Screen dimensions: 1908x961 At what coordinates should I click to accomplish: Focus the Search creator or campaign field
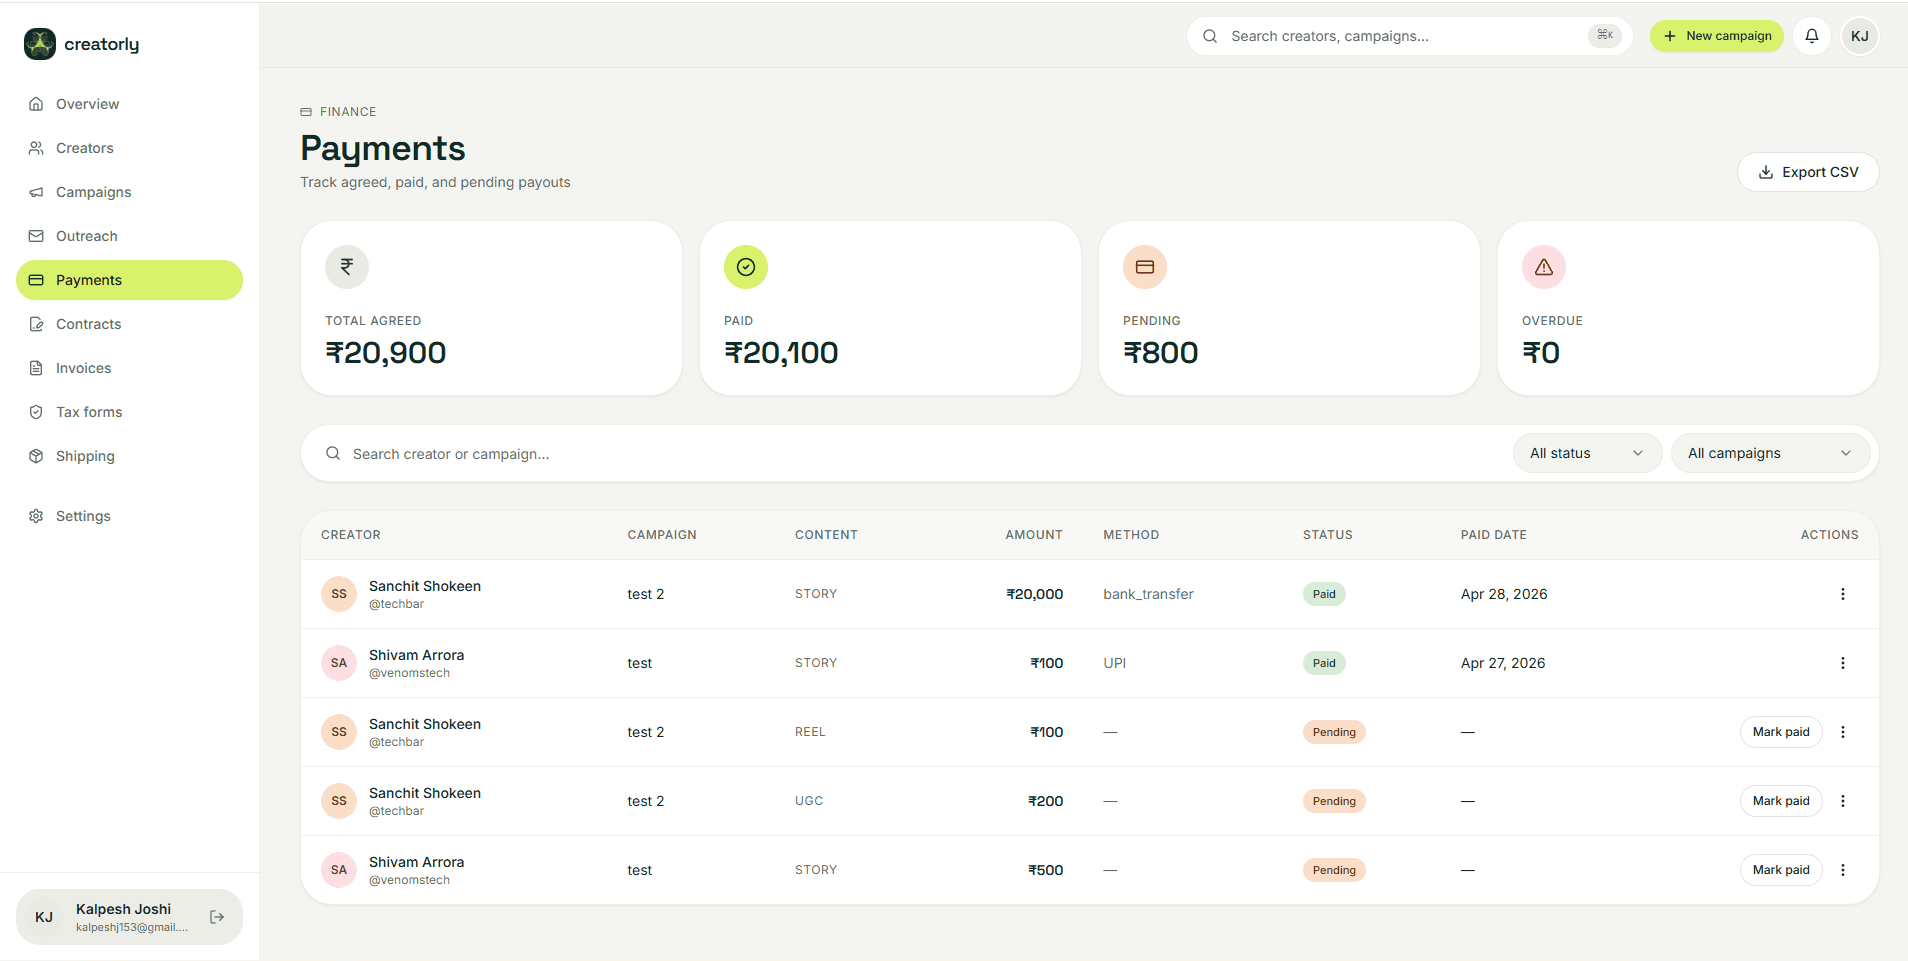[910, 454]
